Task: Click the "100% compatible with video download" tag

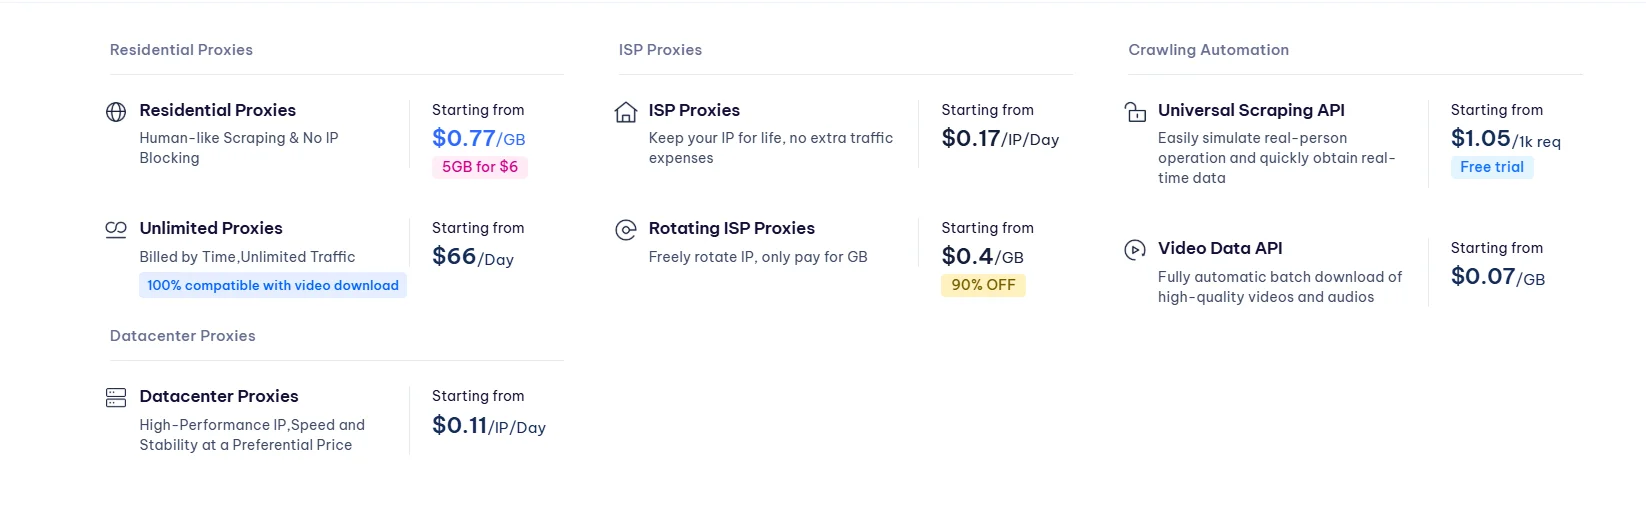Action: (x=273, y=285)
